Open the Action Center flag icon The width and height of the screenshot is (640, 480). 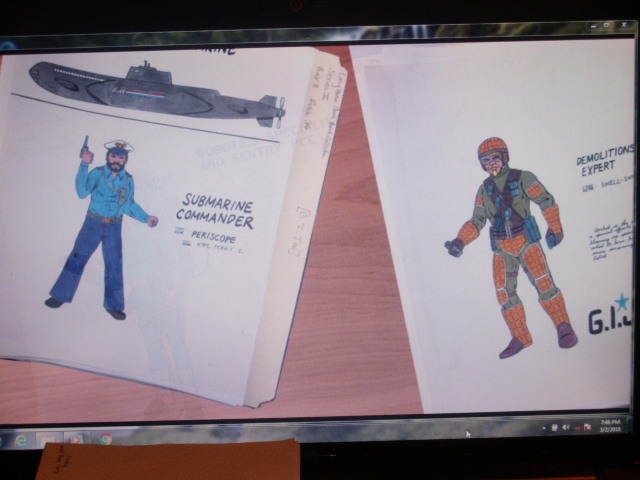tap(589, 428)
